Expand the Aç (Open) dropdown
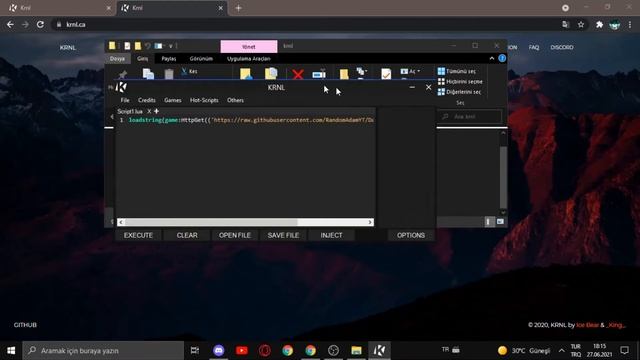 click(x=410, y=71)
